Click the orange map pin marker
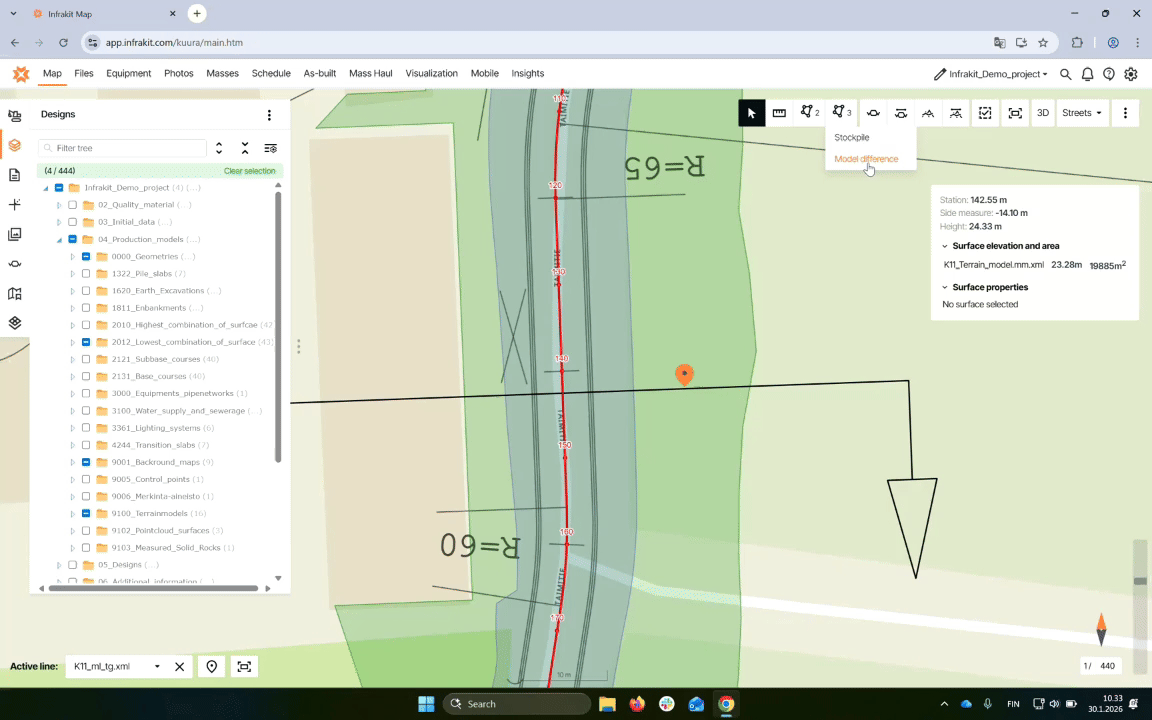The width and height of the screenshot is (1152, 720). click(684, 375)
